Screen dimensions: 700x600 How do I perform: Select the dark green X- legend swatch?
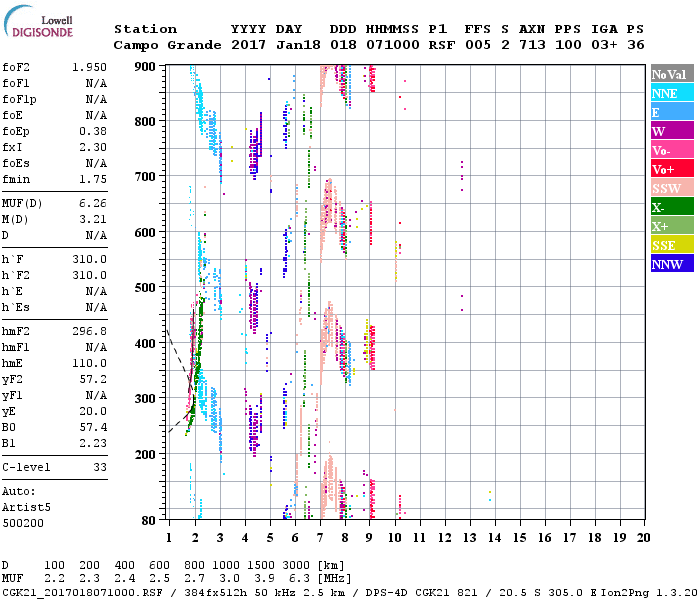(x=672, y=207)
